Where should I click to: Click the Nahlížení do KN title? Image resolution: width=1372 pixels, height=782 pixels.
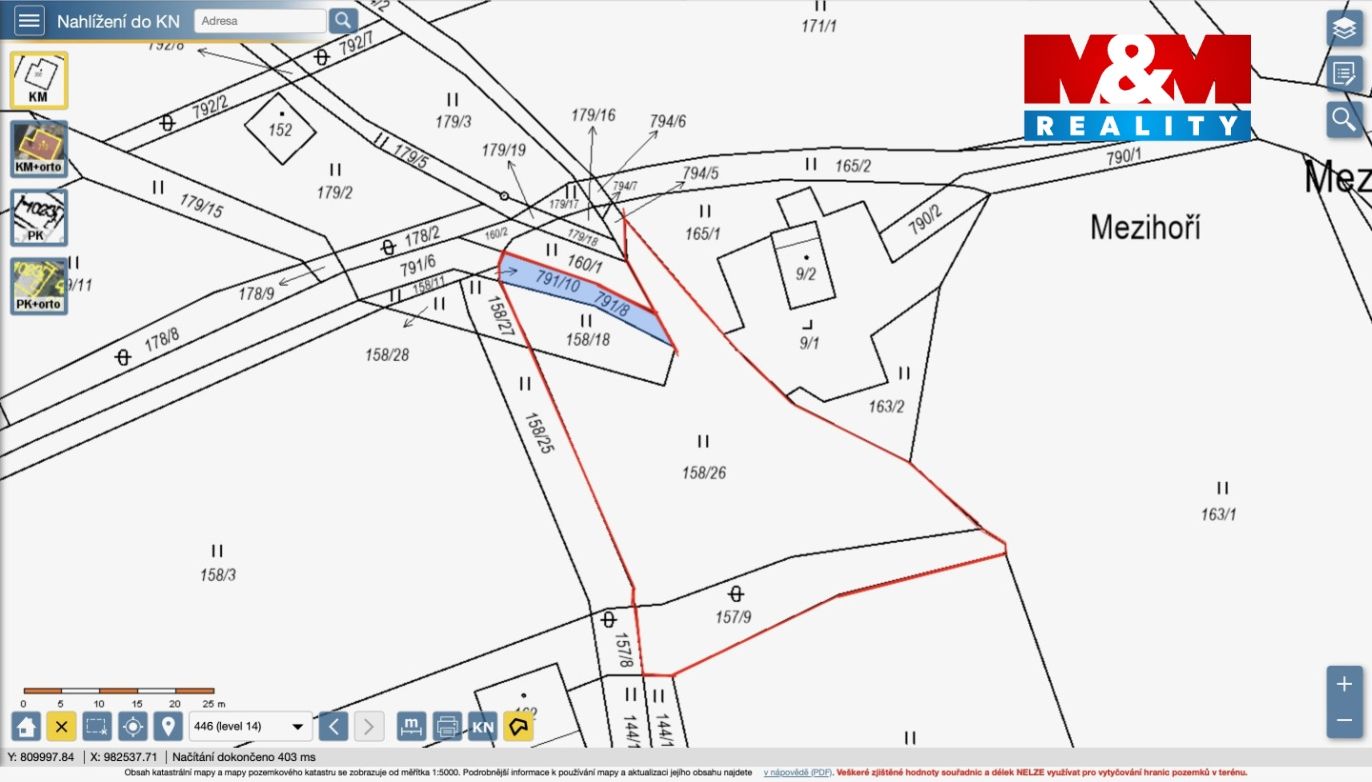[x=118, y=20]
